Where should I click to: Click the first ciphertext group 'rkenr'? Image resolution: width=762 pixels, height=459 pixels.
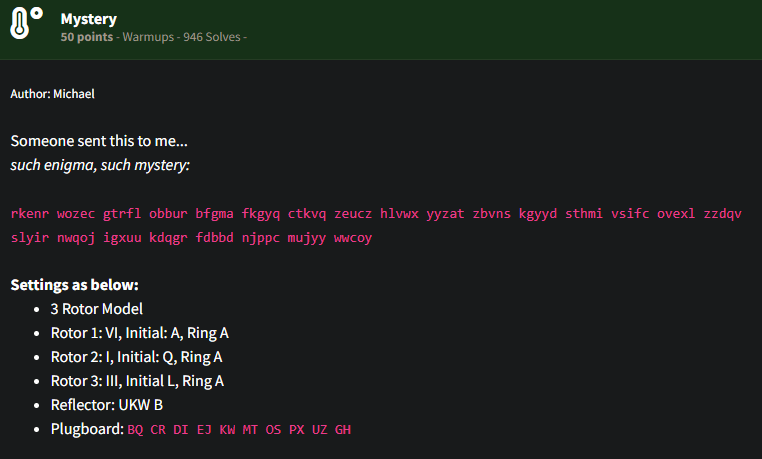(x=30, y=214)
